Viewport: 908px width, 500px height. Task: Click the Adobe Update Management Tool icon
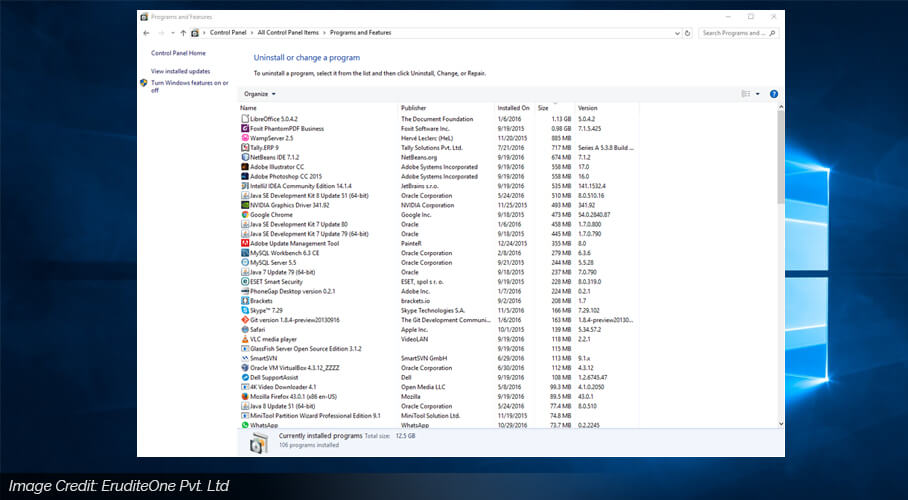click(245, 243)
